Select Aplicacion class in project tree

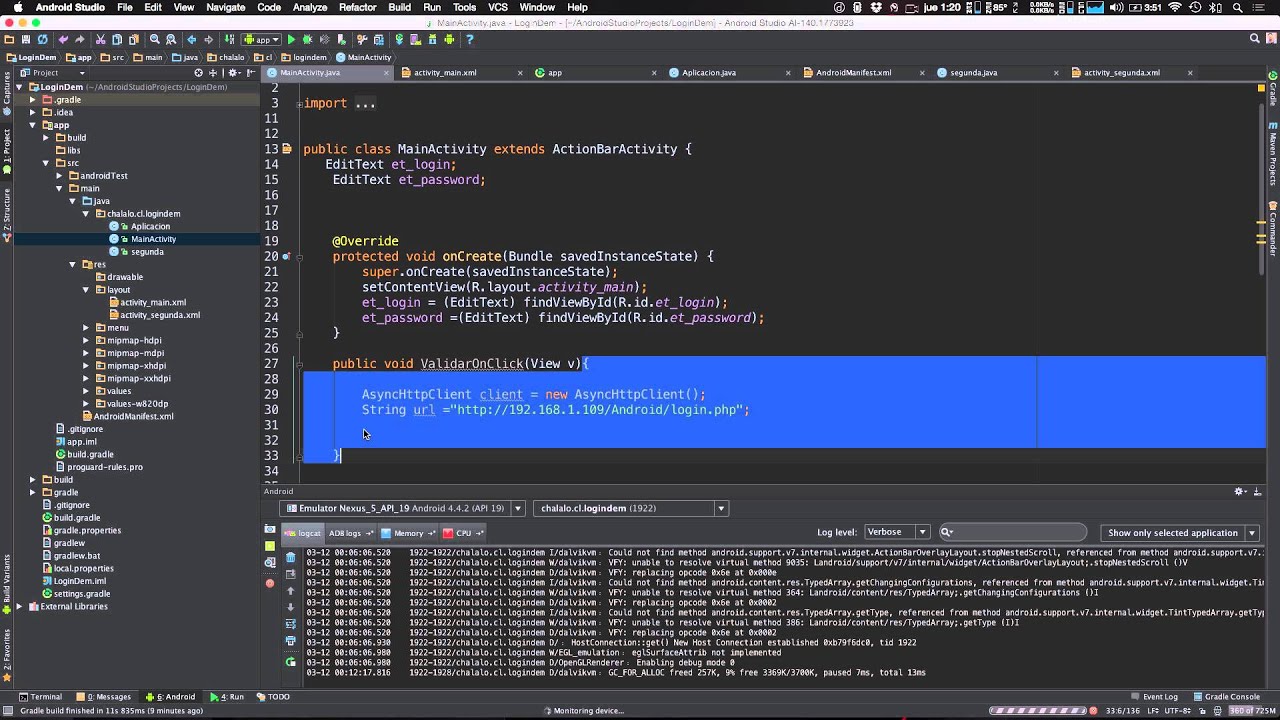150,226
